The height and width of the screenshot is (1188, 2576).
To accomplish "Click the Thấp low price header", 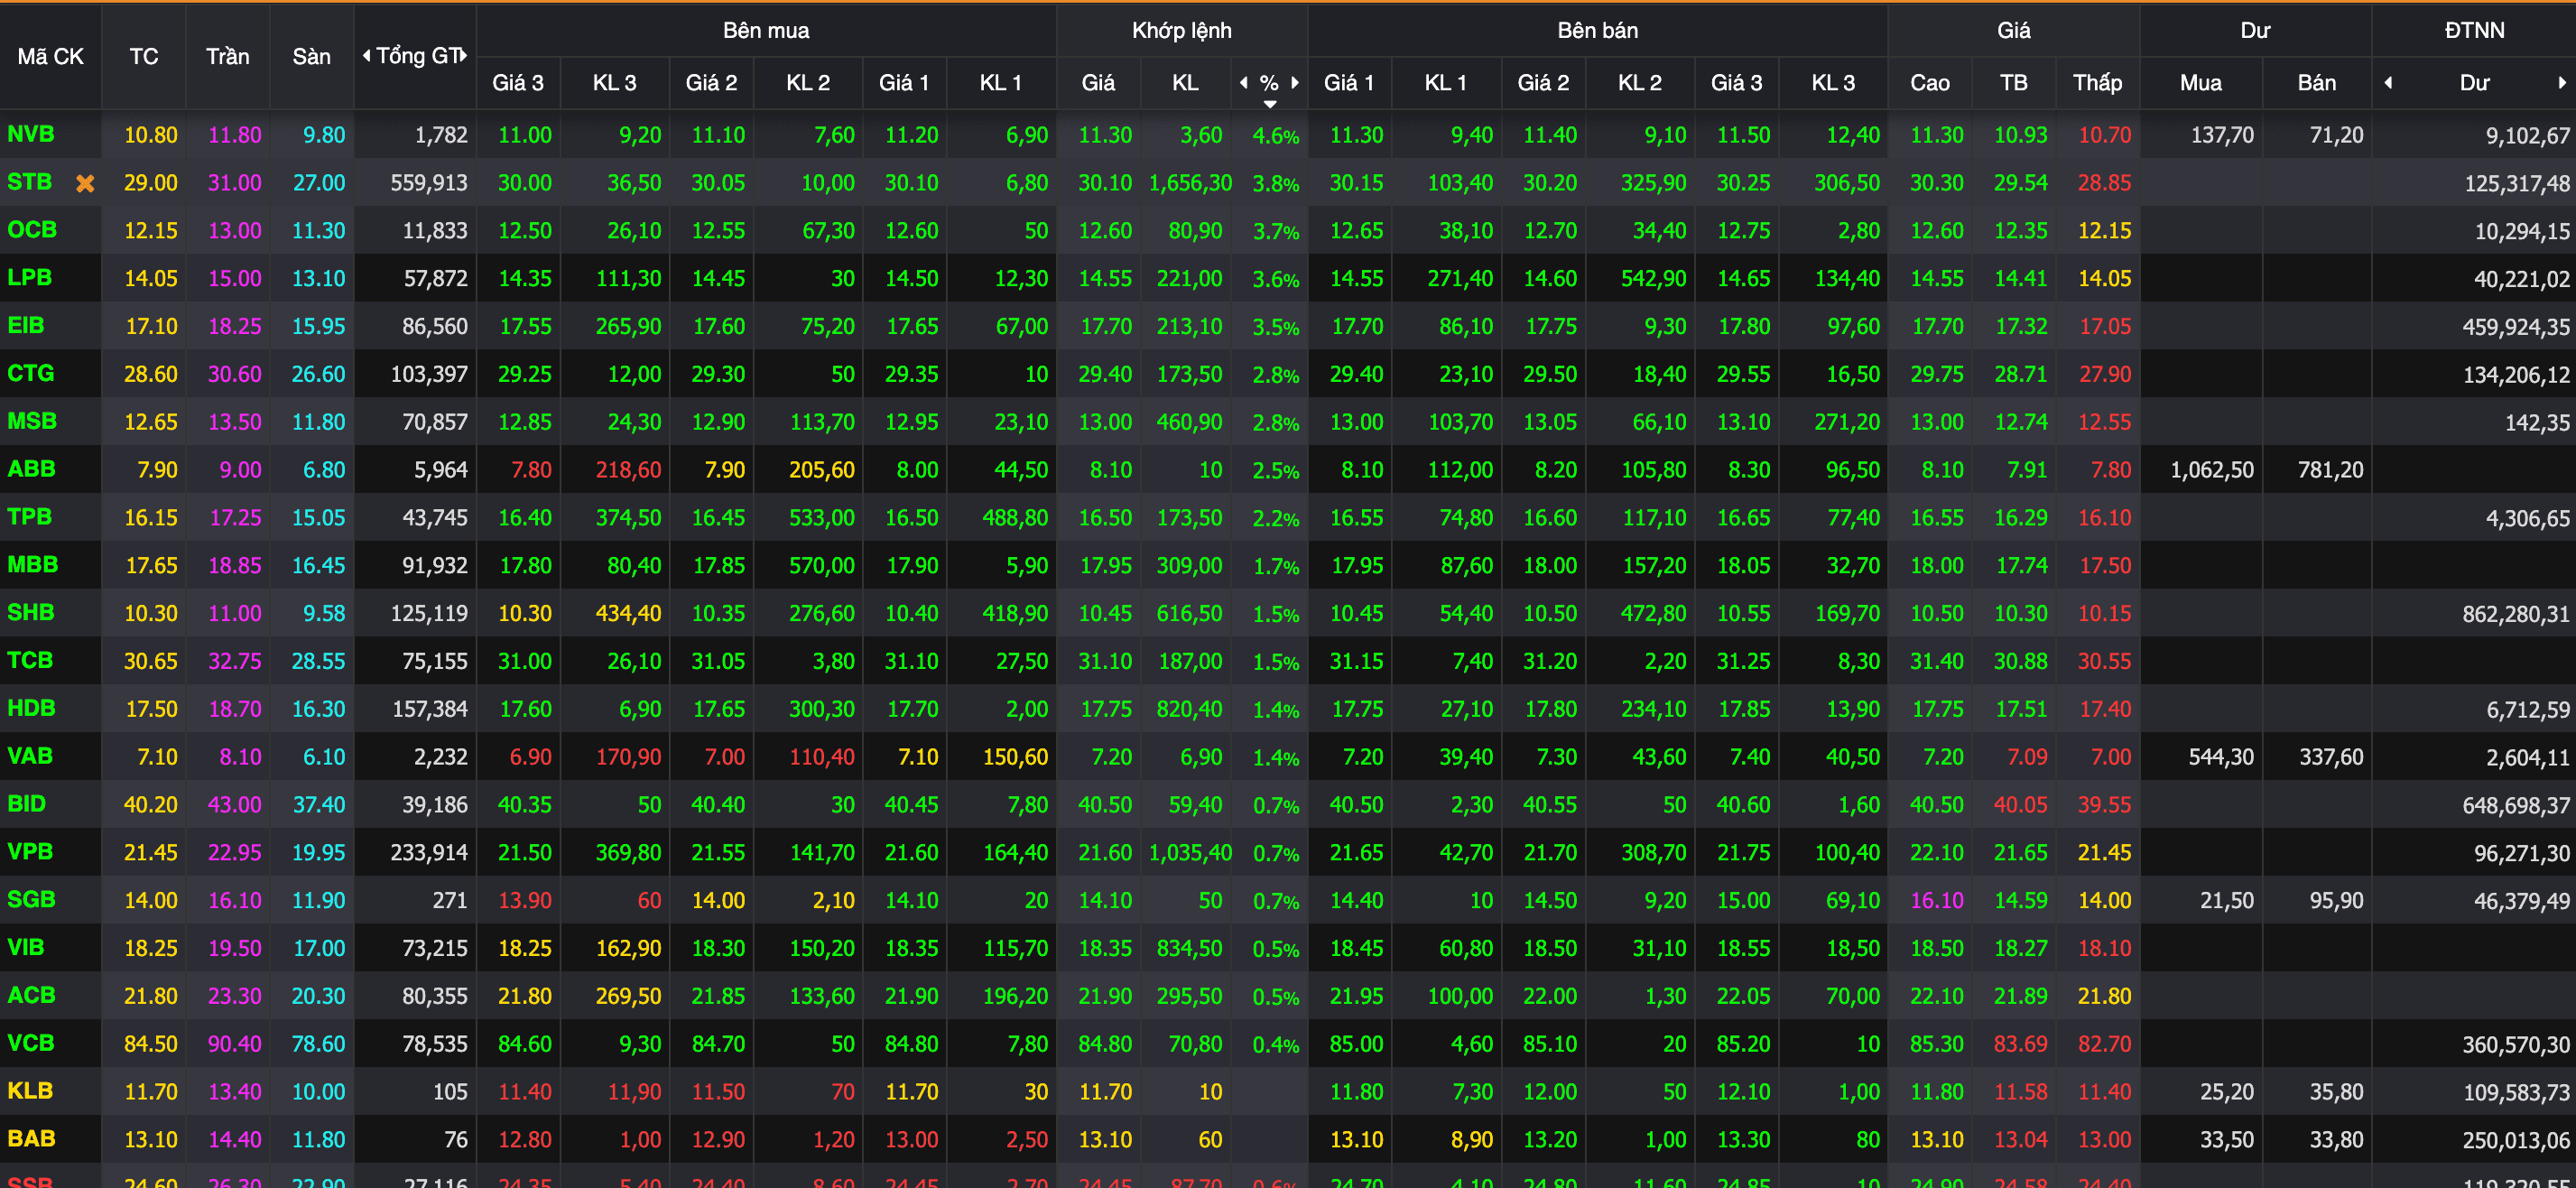I will [2098, 83].
